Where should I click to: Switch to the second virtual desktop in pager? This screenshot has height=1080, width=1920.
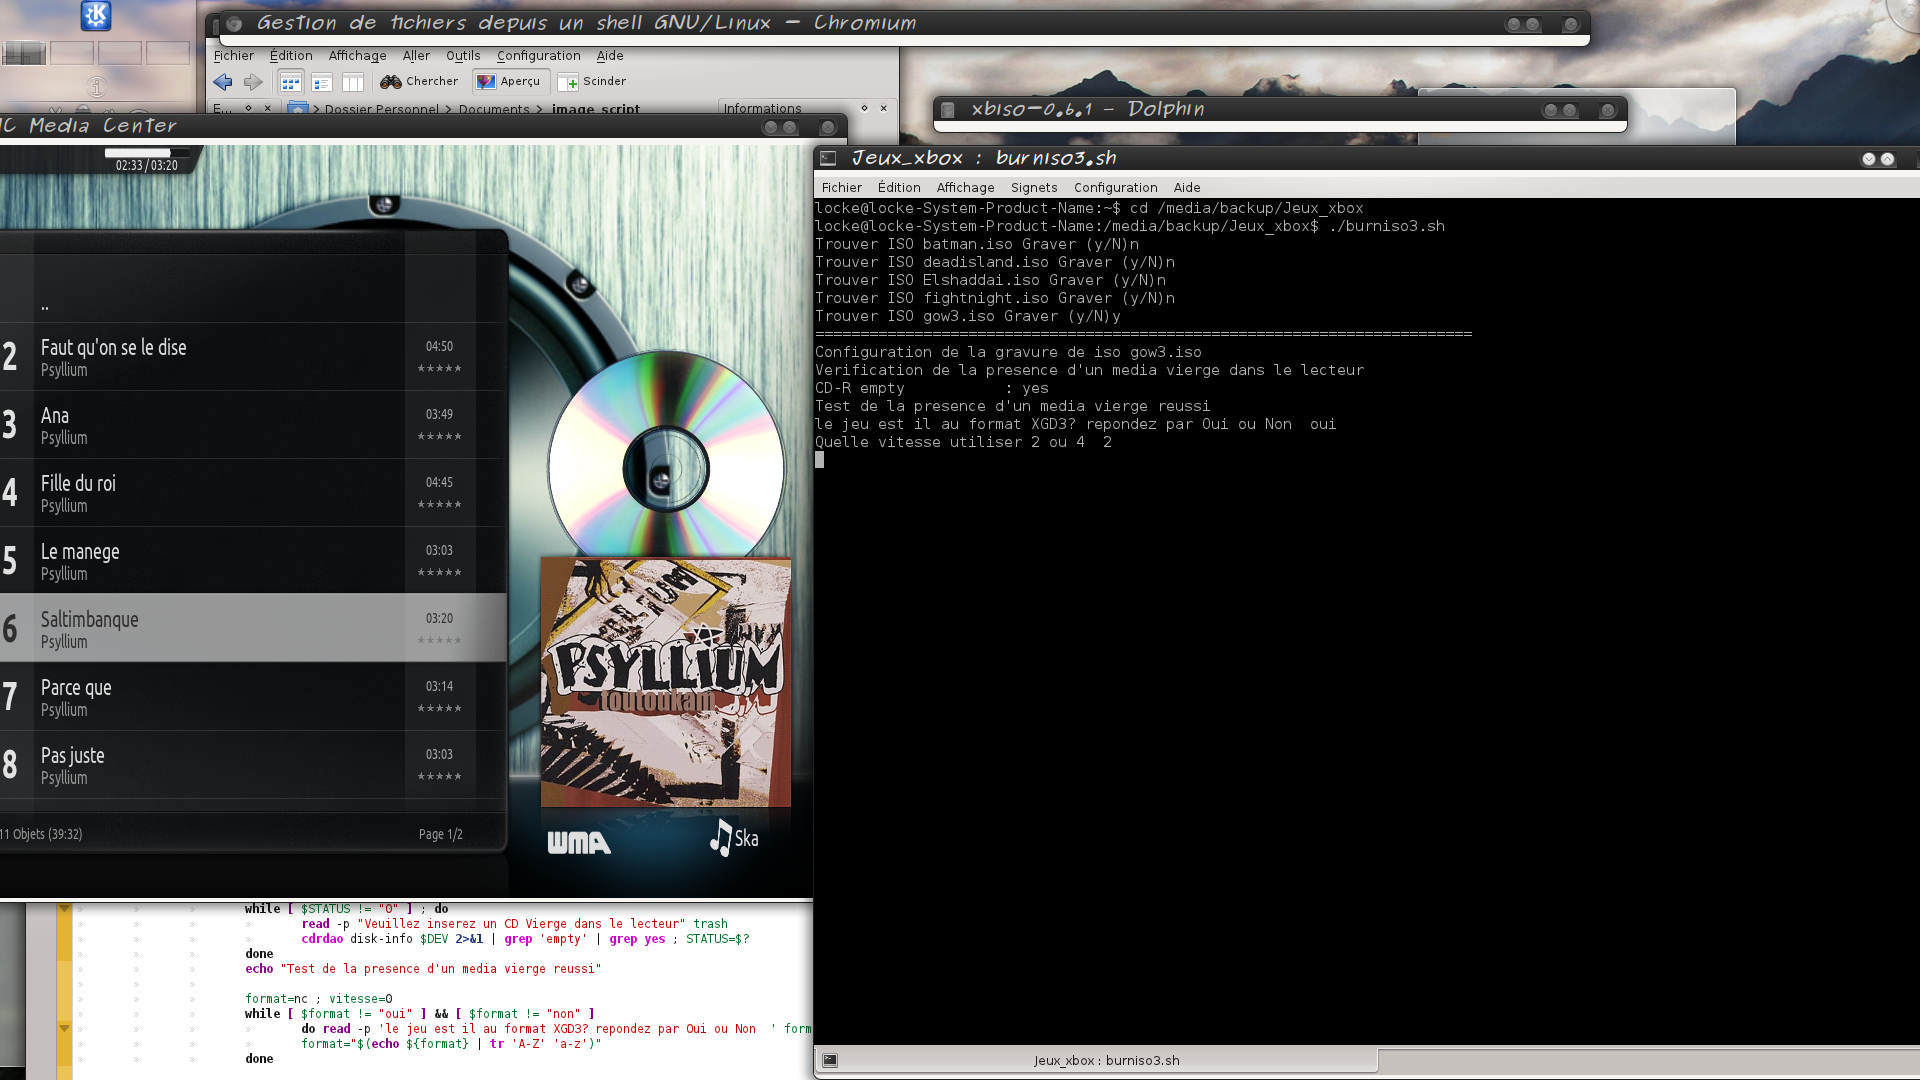72,53
